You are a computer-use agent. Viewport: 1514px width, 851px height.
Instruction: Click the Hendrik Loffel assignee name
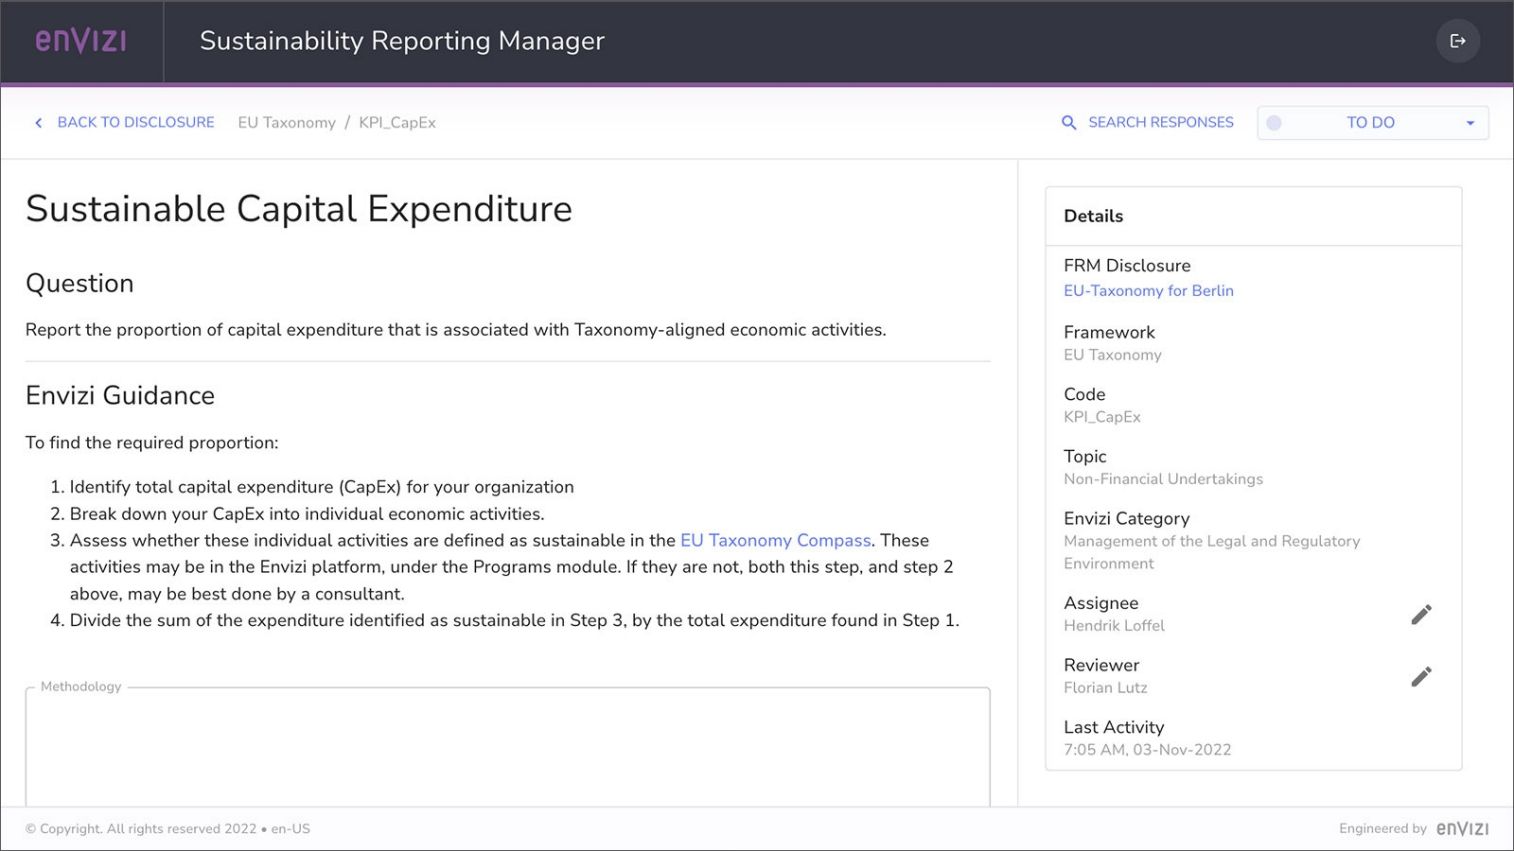point(1114,625)
